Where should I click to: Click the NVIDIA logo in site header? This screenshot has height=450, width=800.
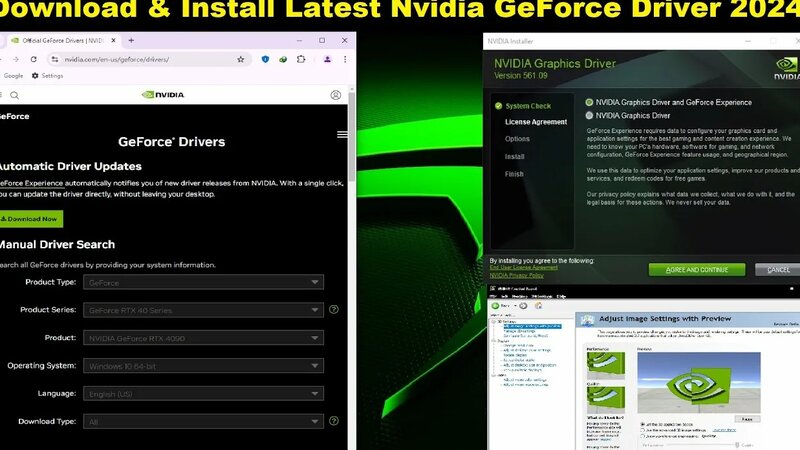click(163, 94)
